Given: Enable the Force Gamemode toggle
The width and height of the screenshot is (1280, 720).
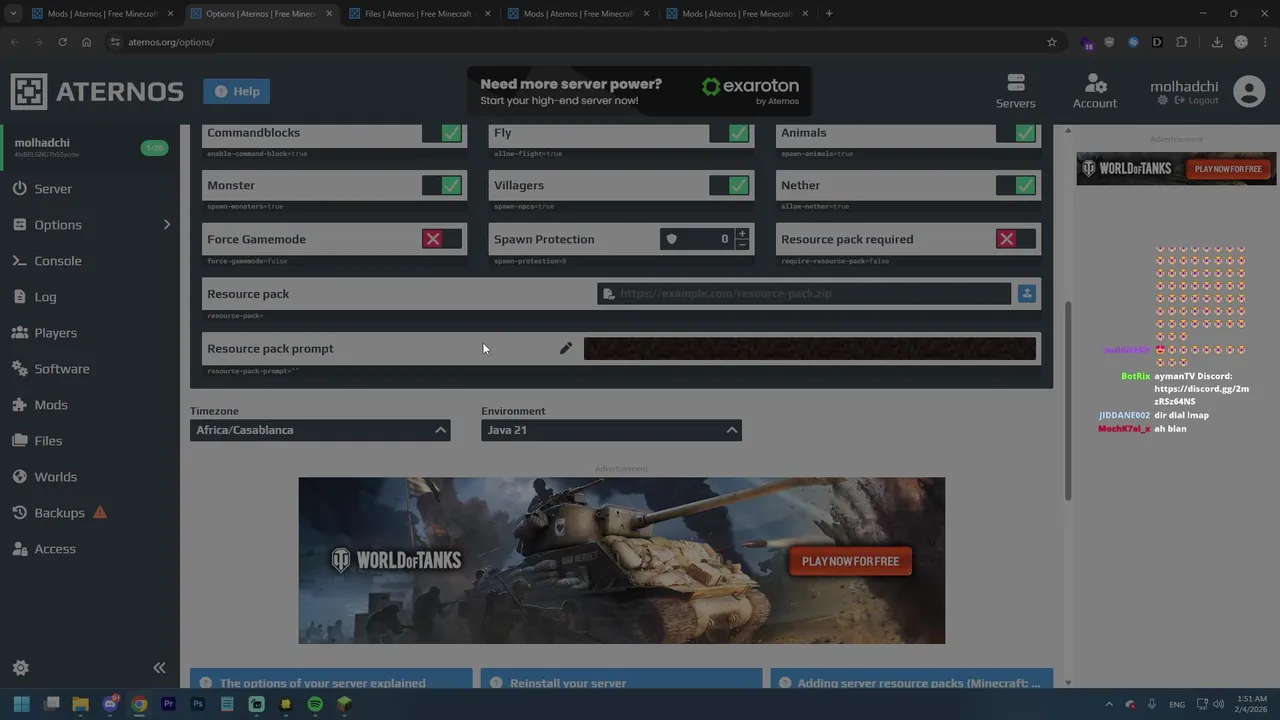Looking at the screenshot, I should (442, 239).
